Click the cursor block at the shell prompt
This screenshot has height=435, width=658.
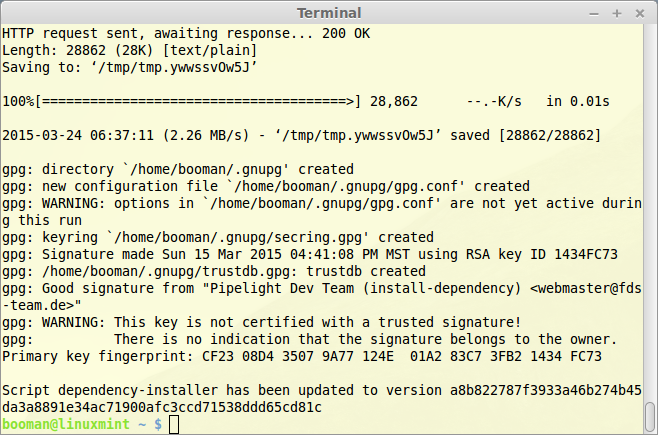(x=174, y=425)
